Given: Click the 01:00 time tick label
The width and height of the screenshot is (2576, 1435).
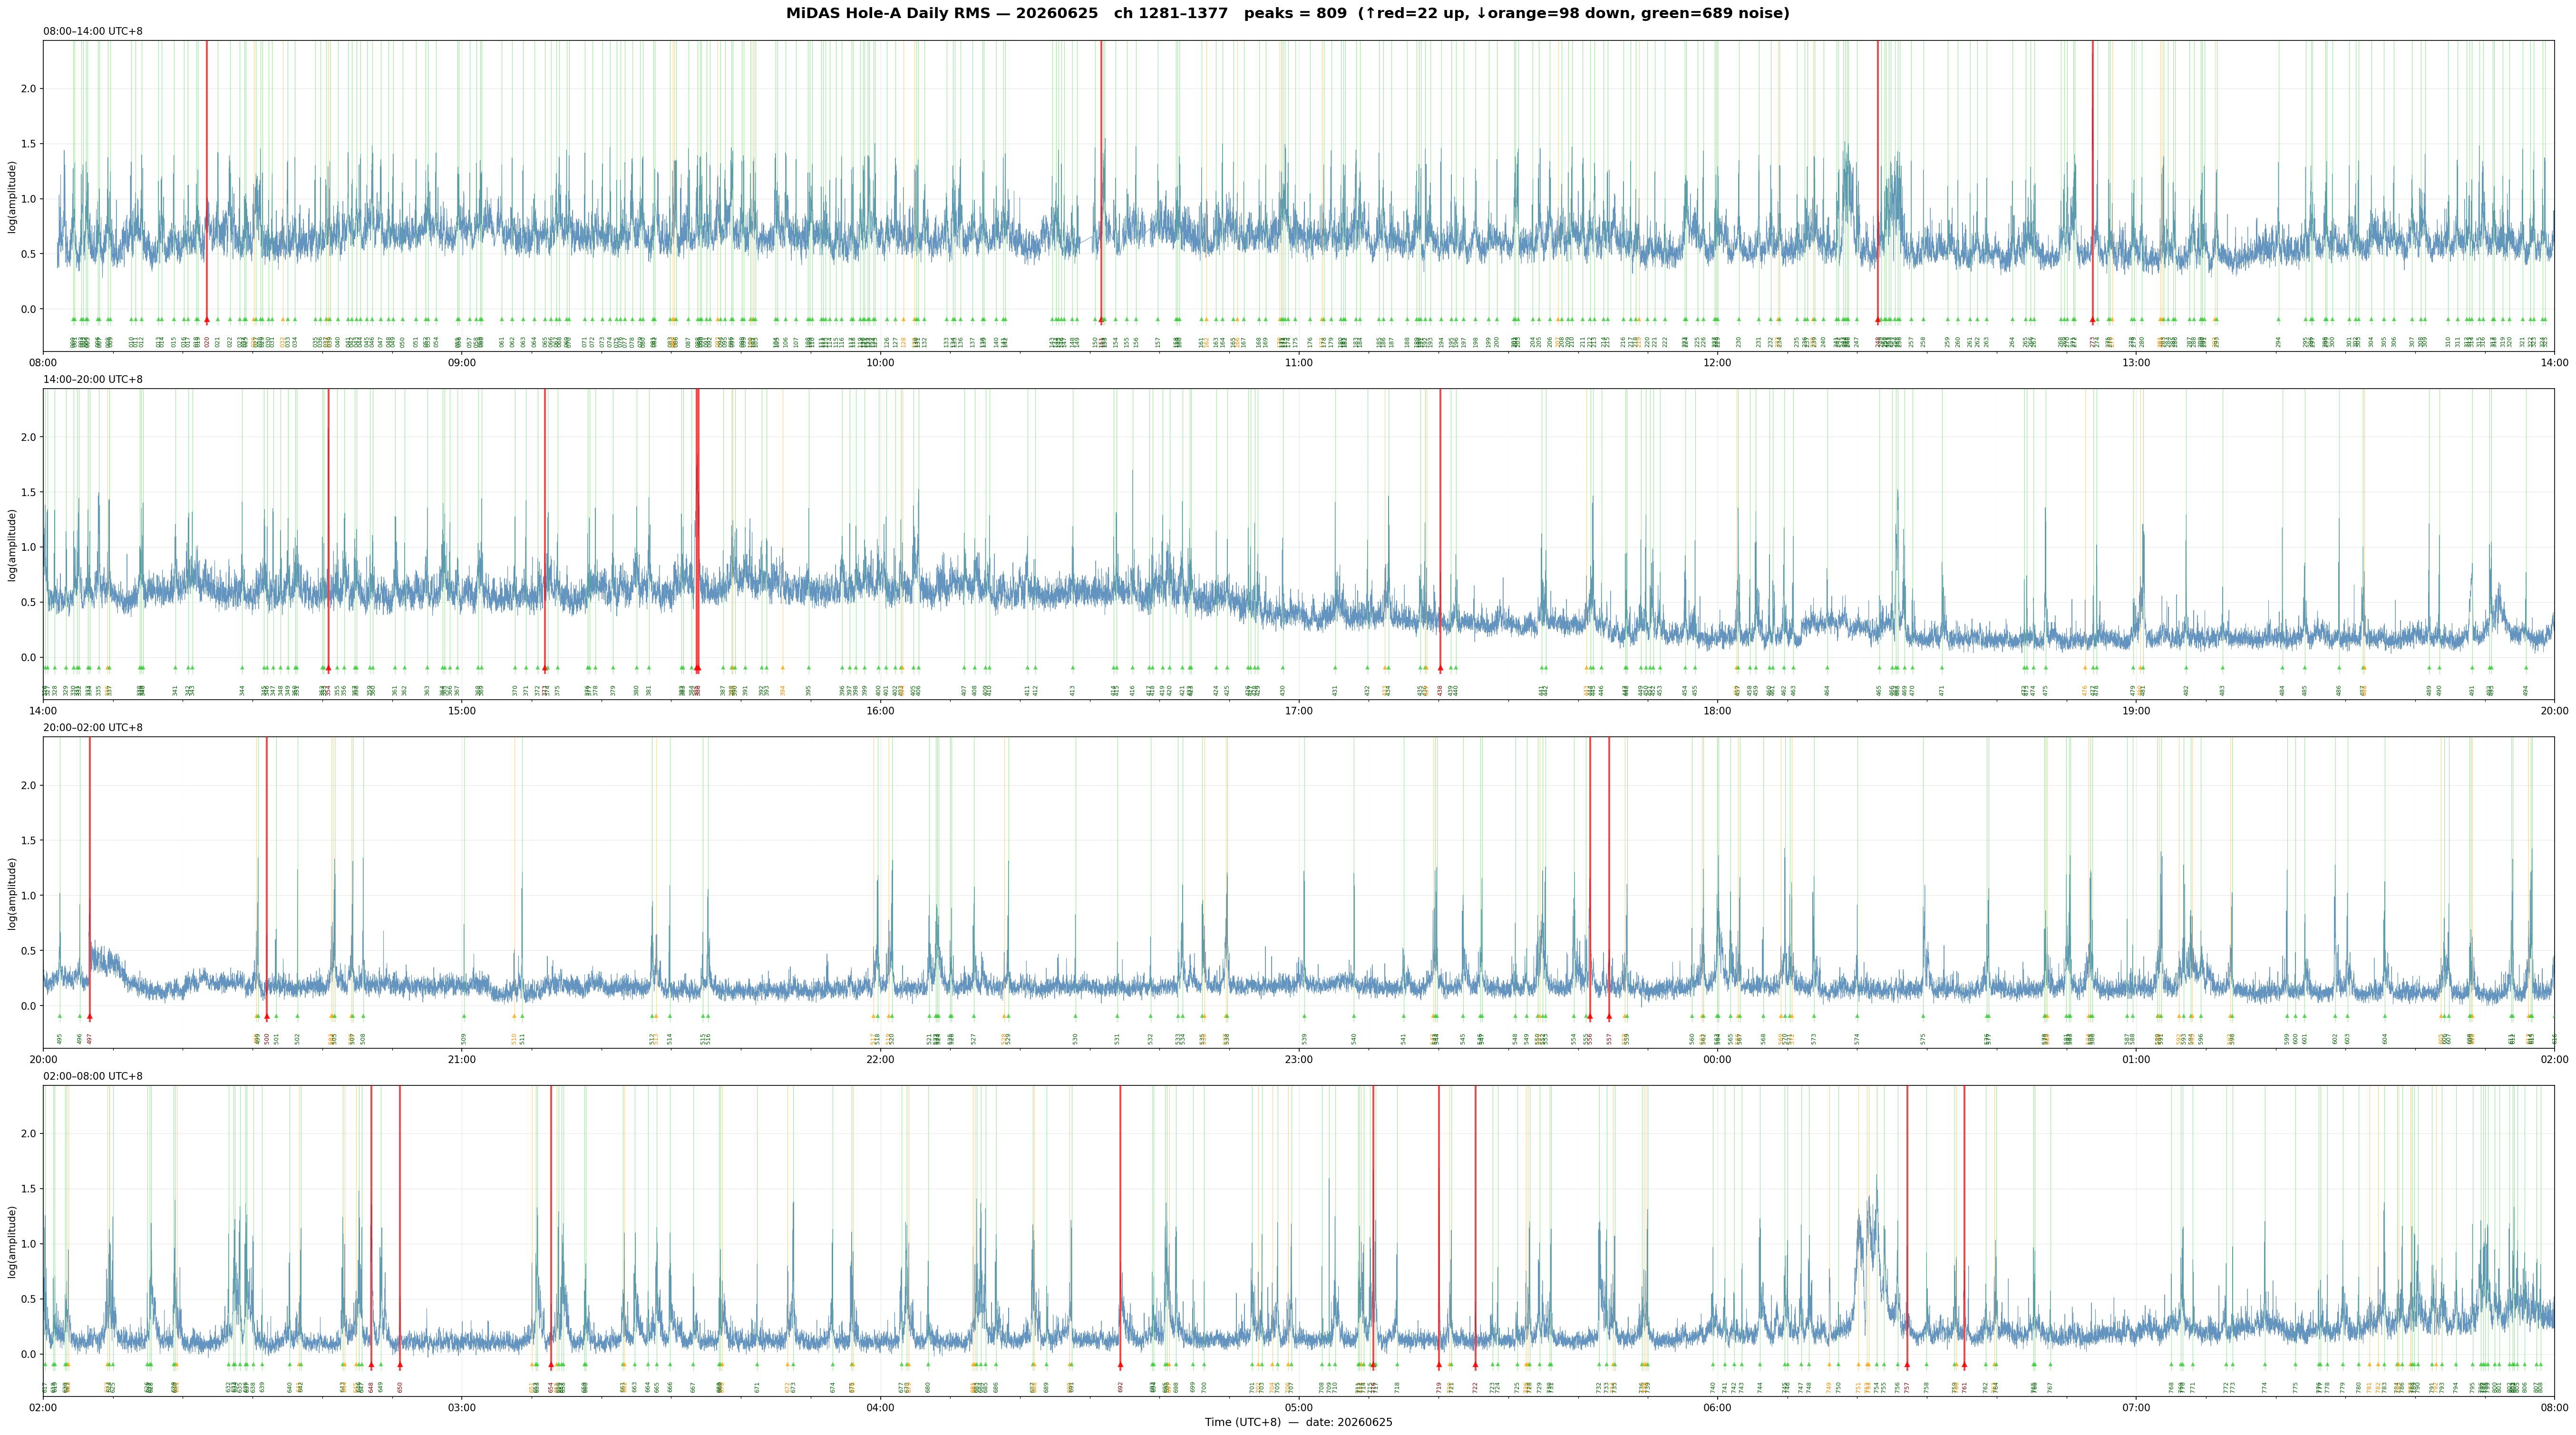Looking at the screenshot, I should pyautogui.click(x=2136, y=1059).
